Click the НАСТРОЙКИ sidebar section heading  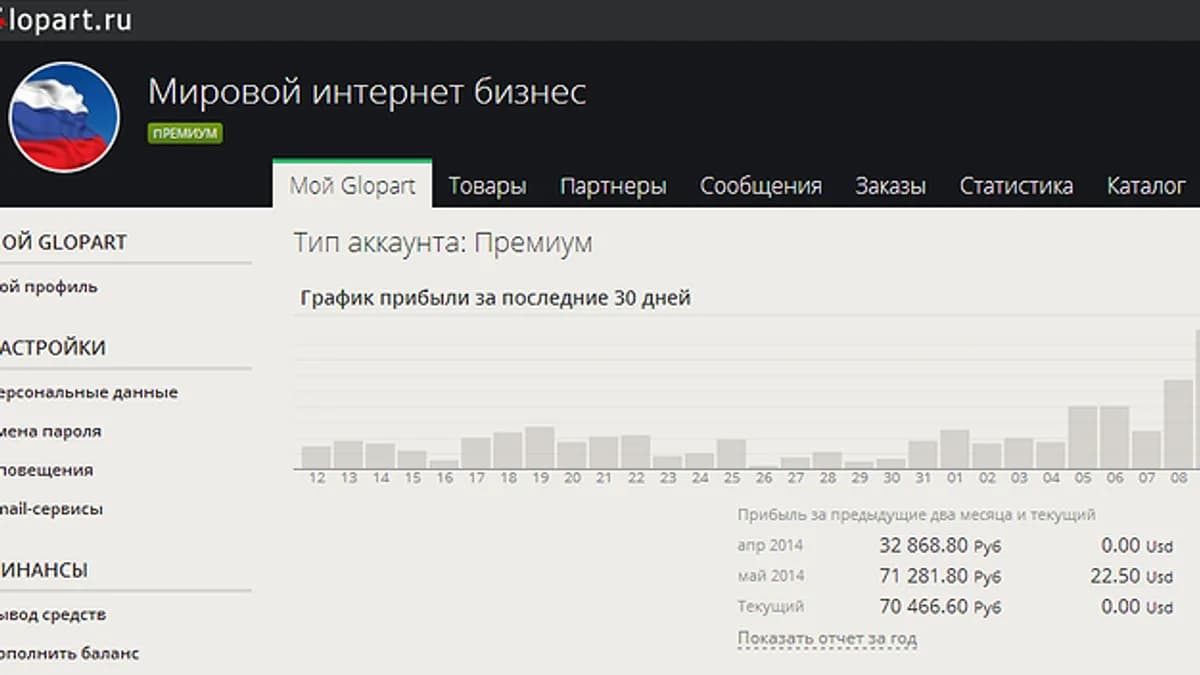53,348
